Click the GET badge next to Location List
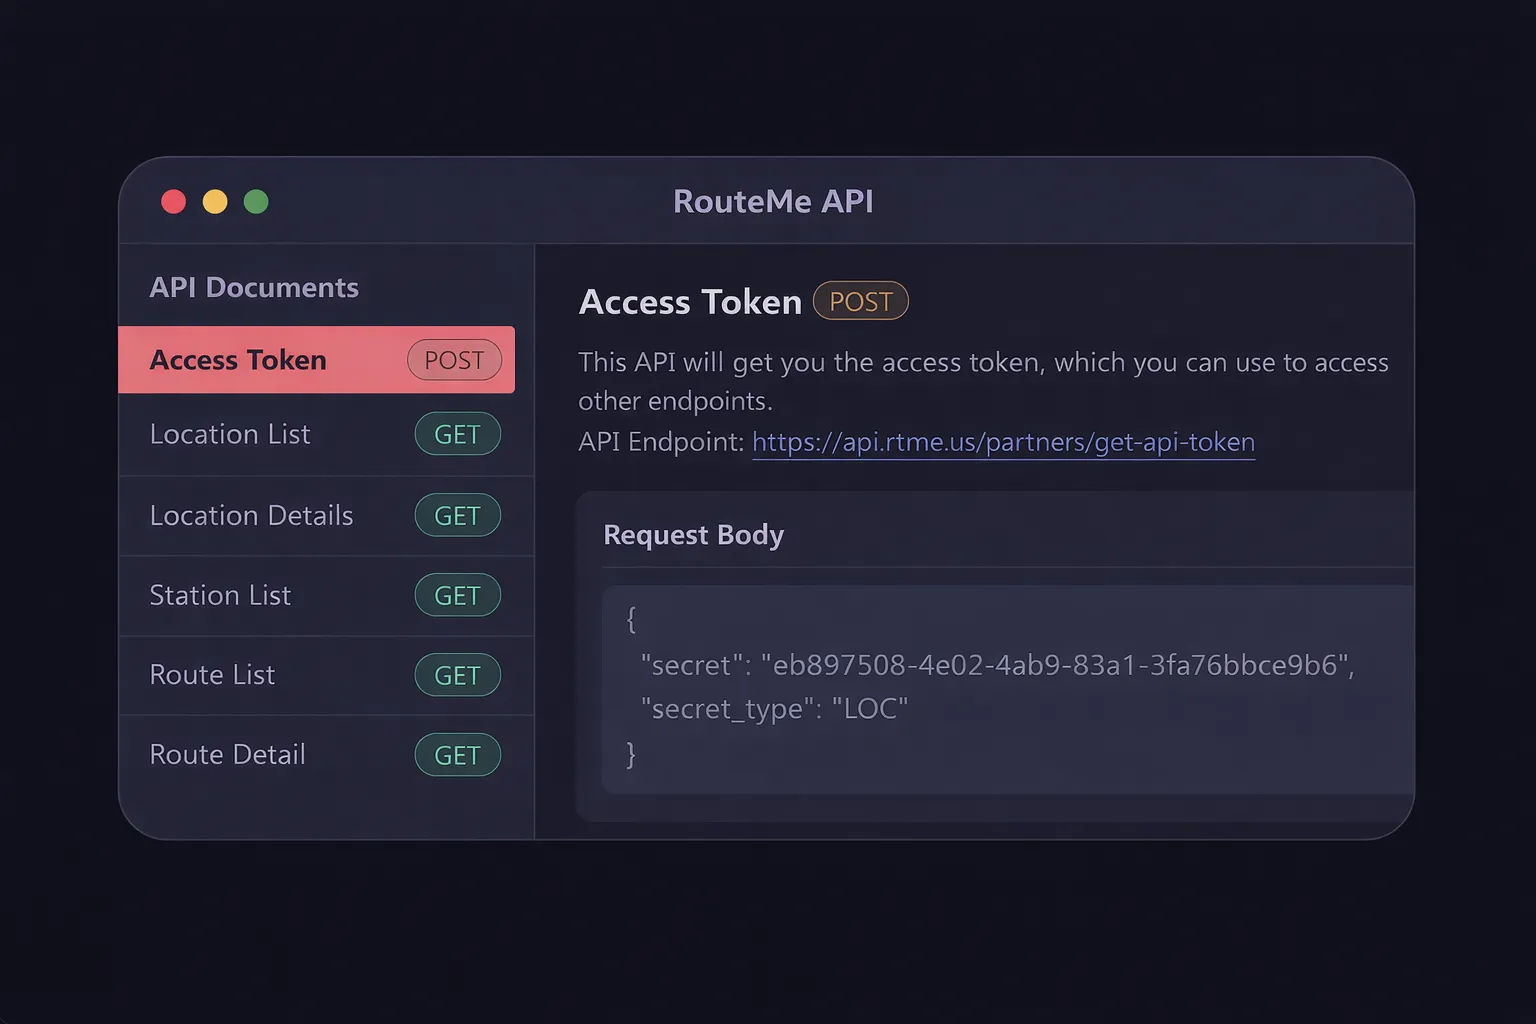This screenshot has height=1024, width=1536. tap(457, 434)
